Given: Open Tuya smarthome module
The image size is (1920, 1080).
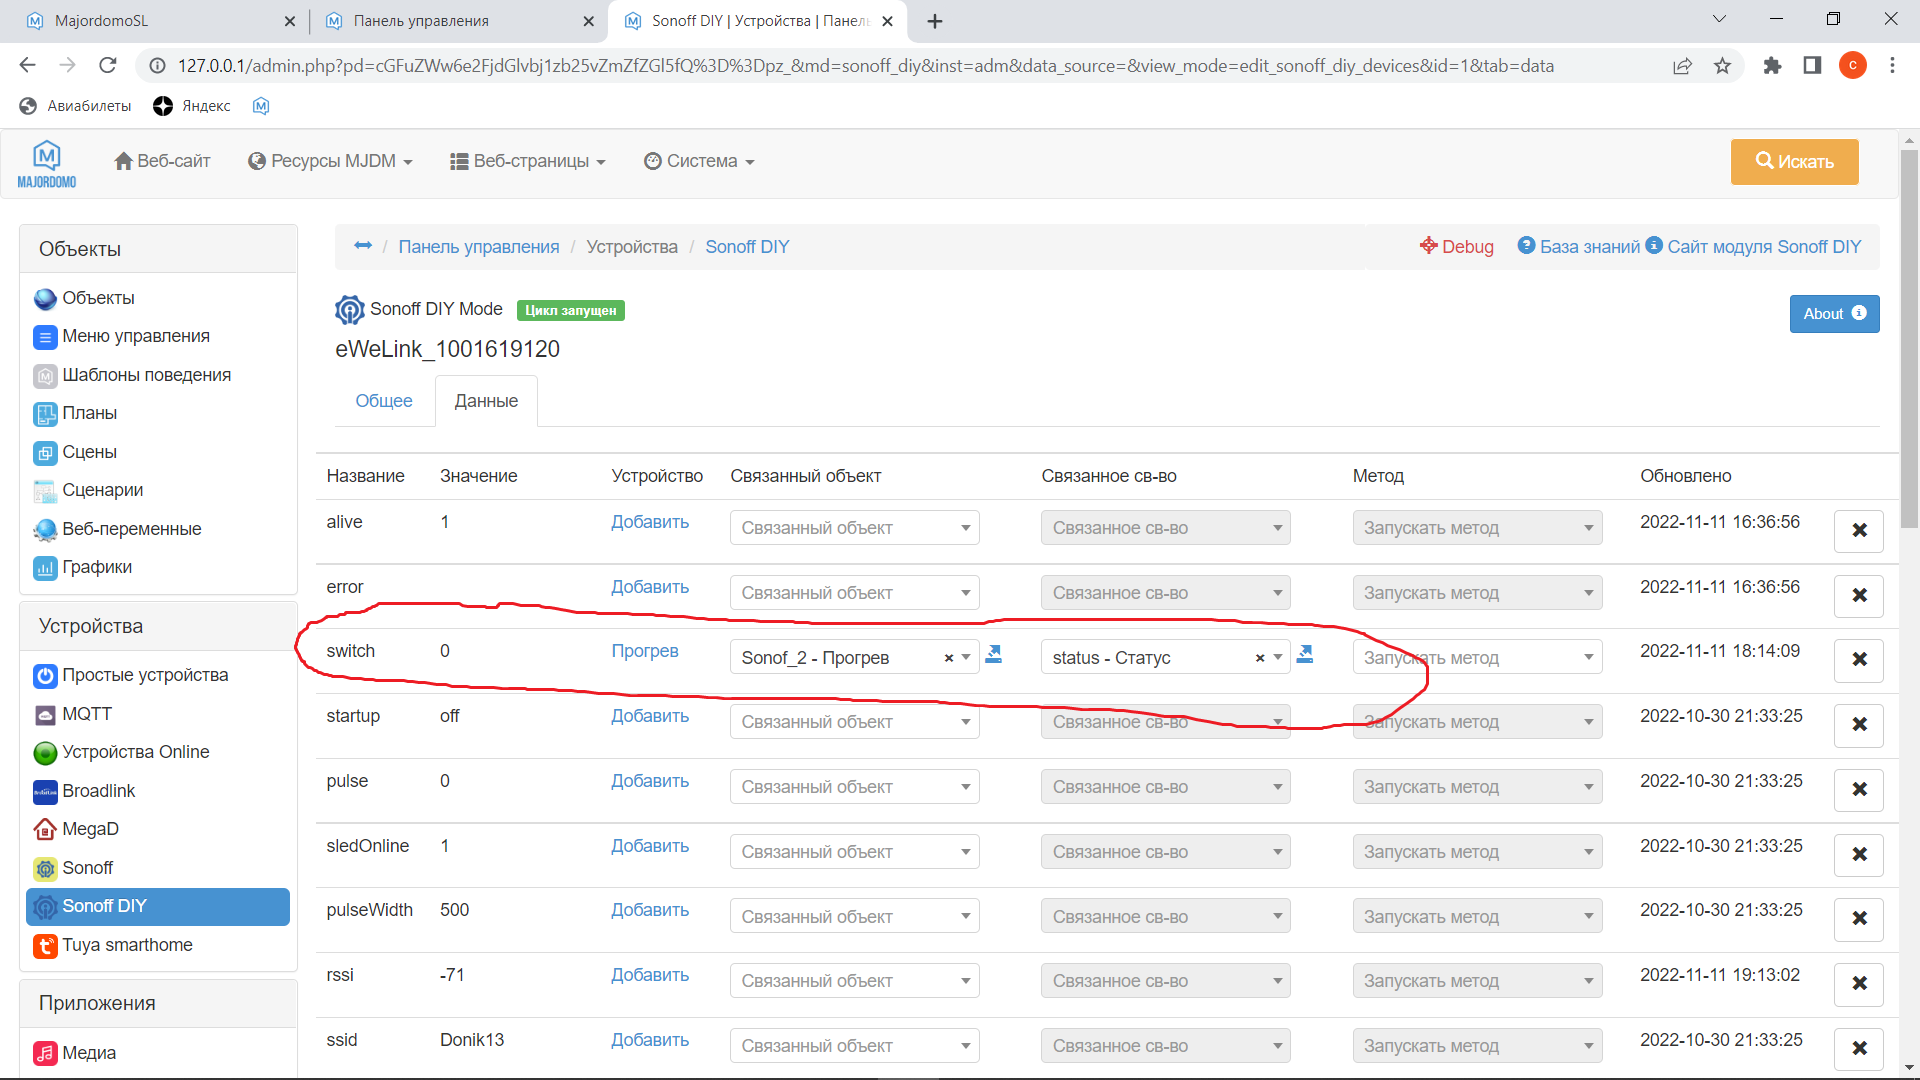Looking at the screenshot, I should tap(126, 945).
